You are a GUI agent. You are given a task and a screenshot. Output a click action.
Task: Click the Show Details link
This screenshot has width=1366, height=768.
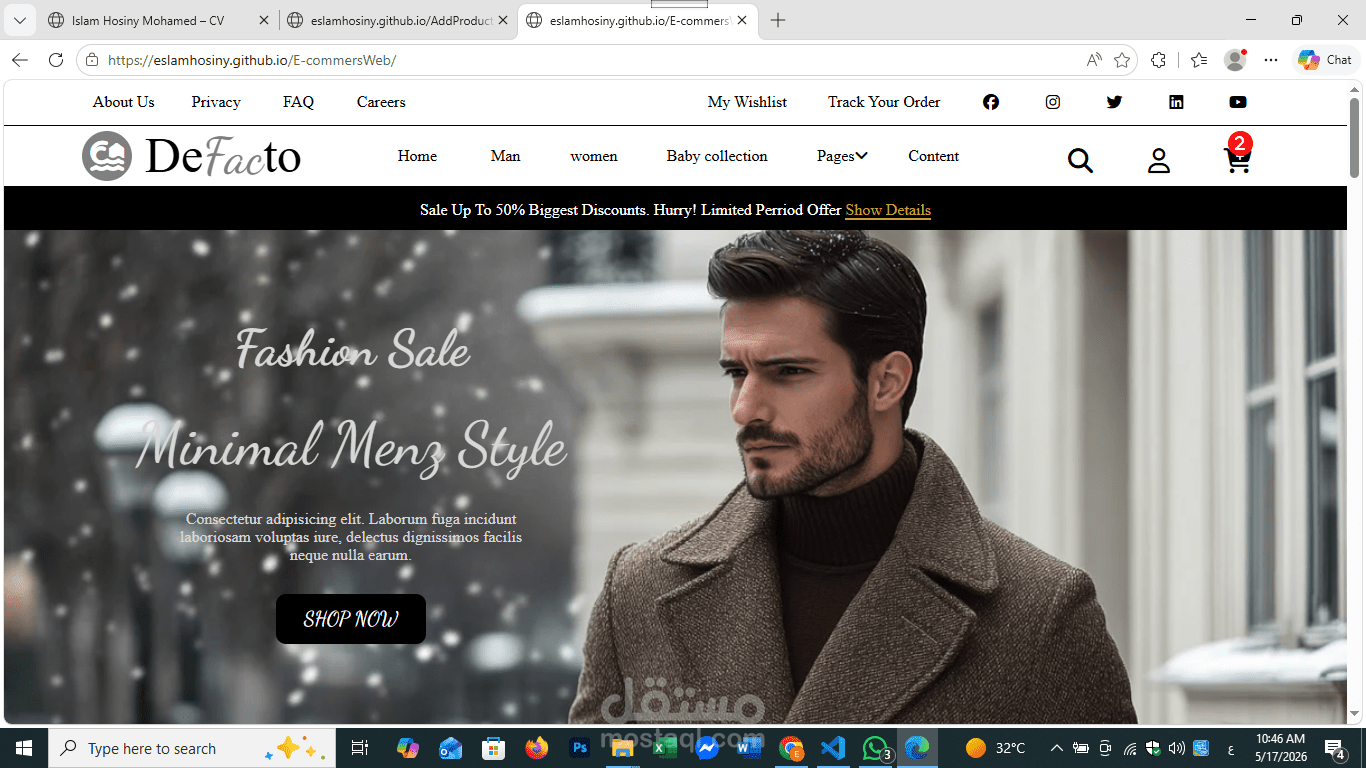[888, 210]
